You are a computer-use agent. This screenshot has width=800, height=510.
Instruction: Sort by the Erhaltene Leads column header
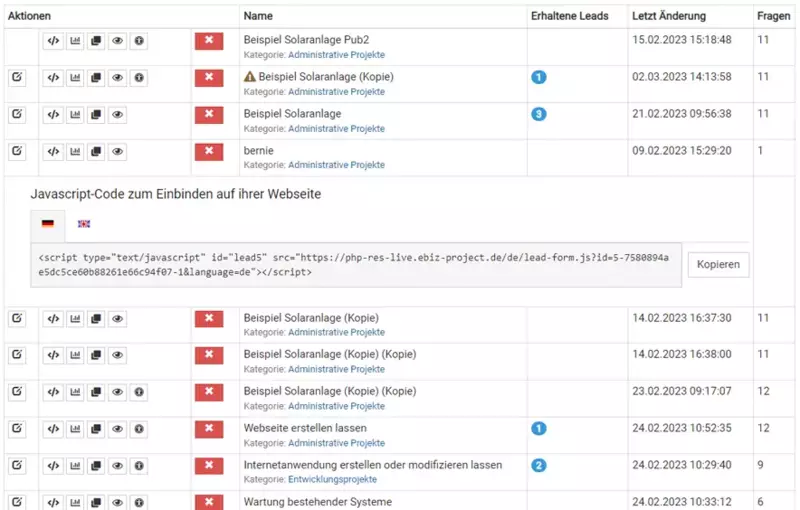569,16
